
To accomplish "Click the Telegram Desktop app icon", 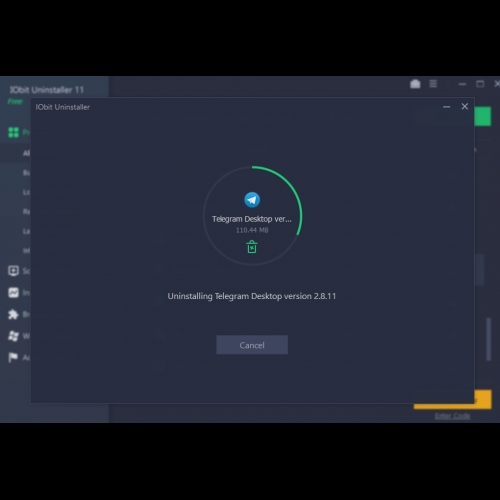I will point(252,200).
